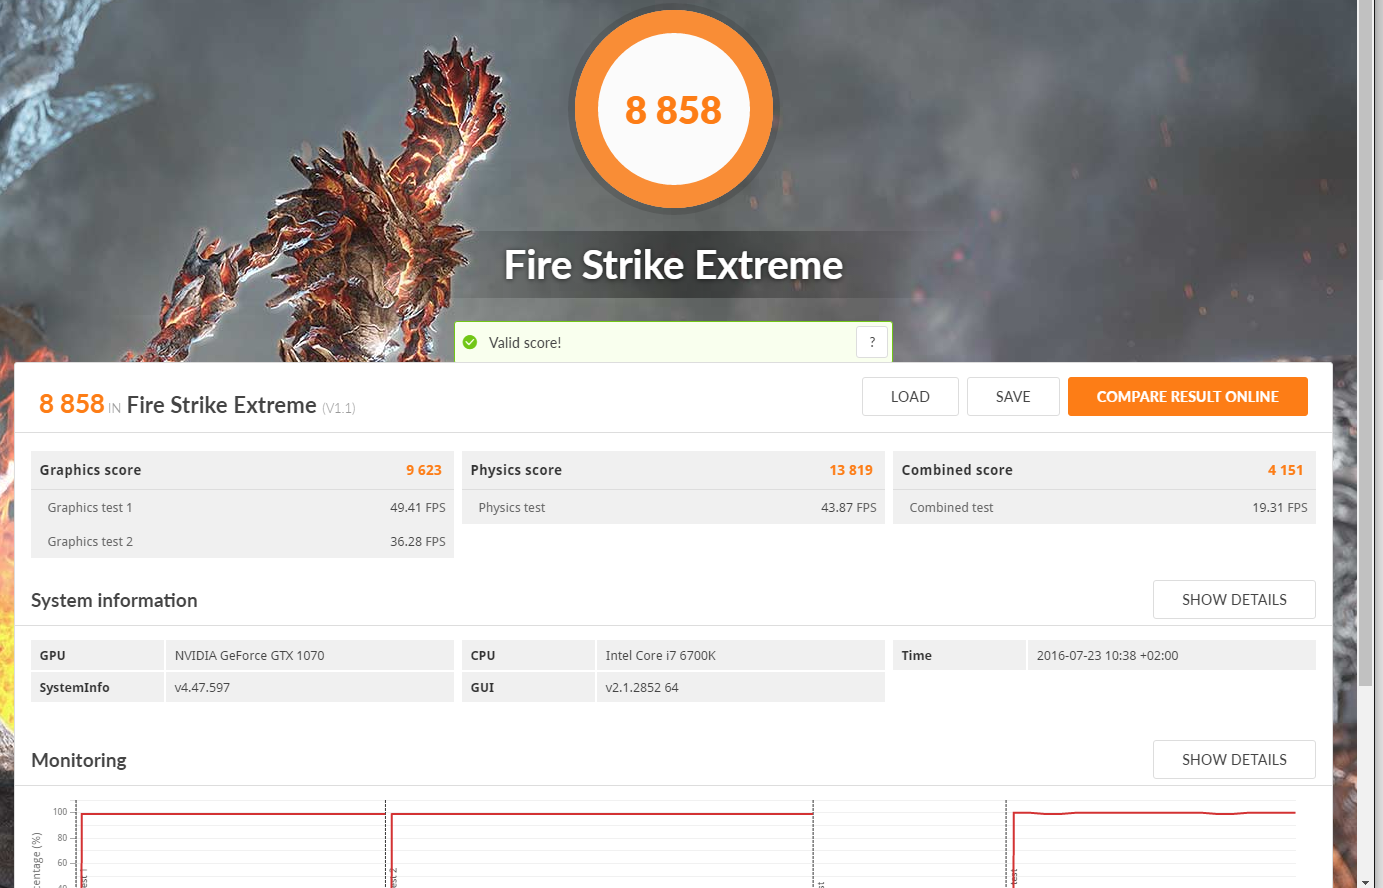The height and width of the screenshot is (888, 1383).
Task: Click the Combined score label
Action: click(957, 470)
